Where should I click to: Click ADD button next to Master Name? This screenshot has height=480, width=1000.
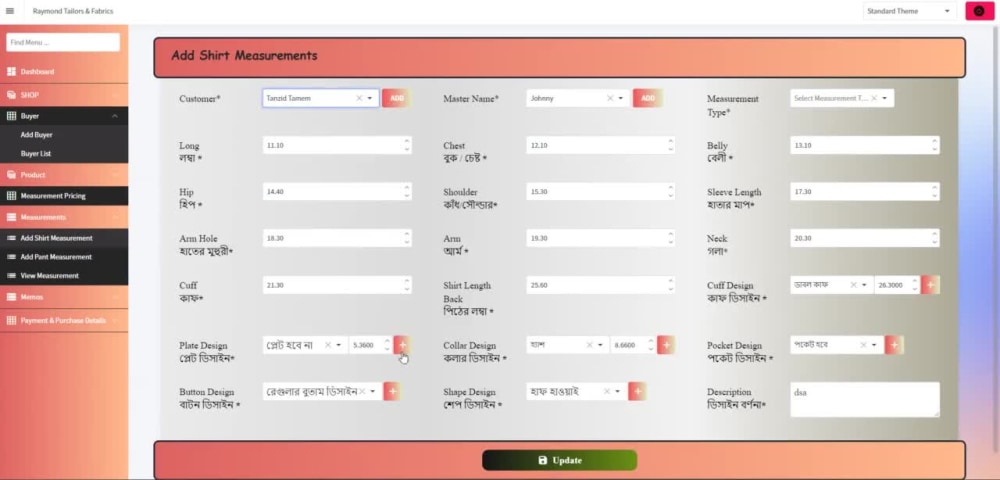[648, 98]
